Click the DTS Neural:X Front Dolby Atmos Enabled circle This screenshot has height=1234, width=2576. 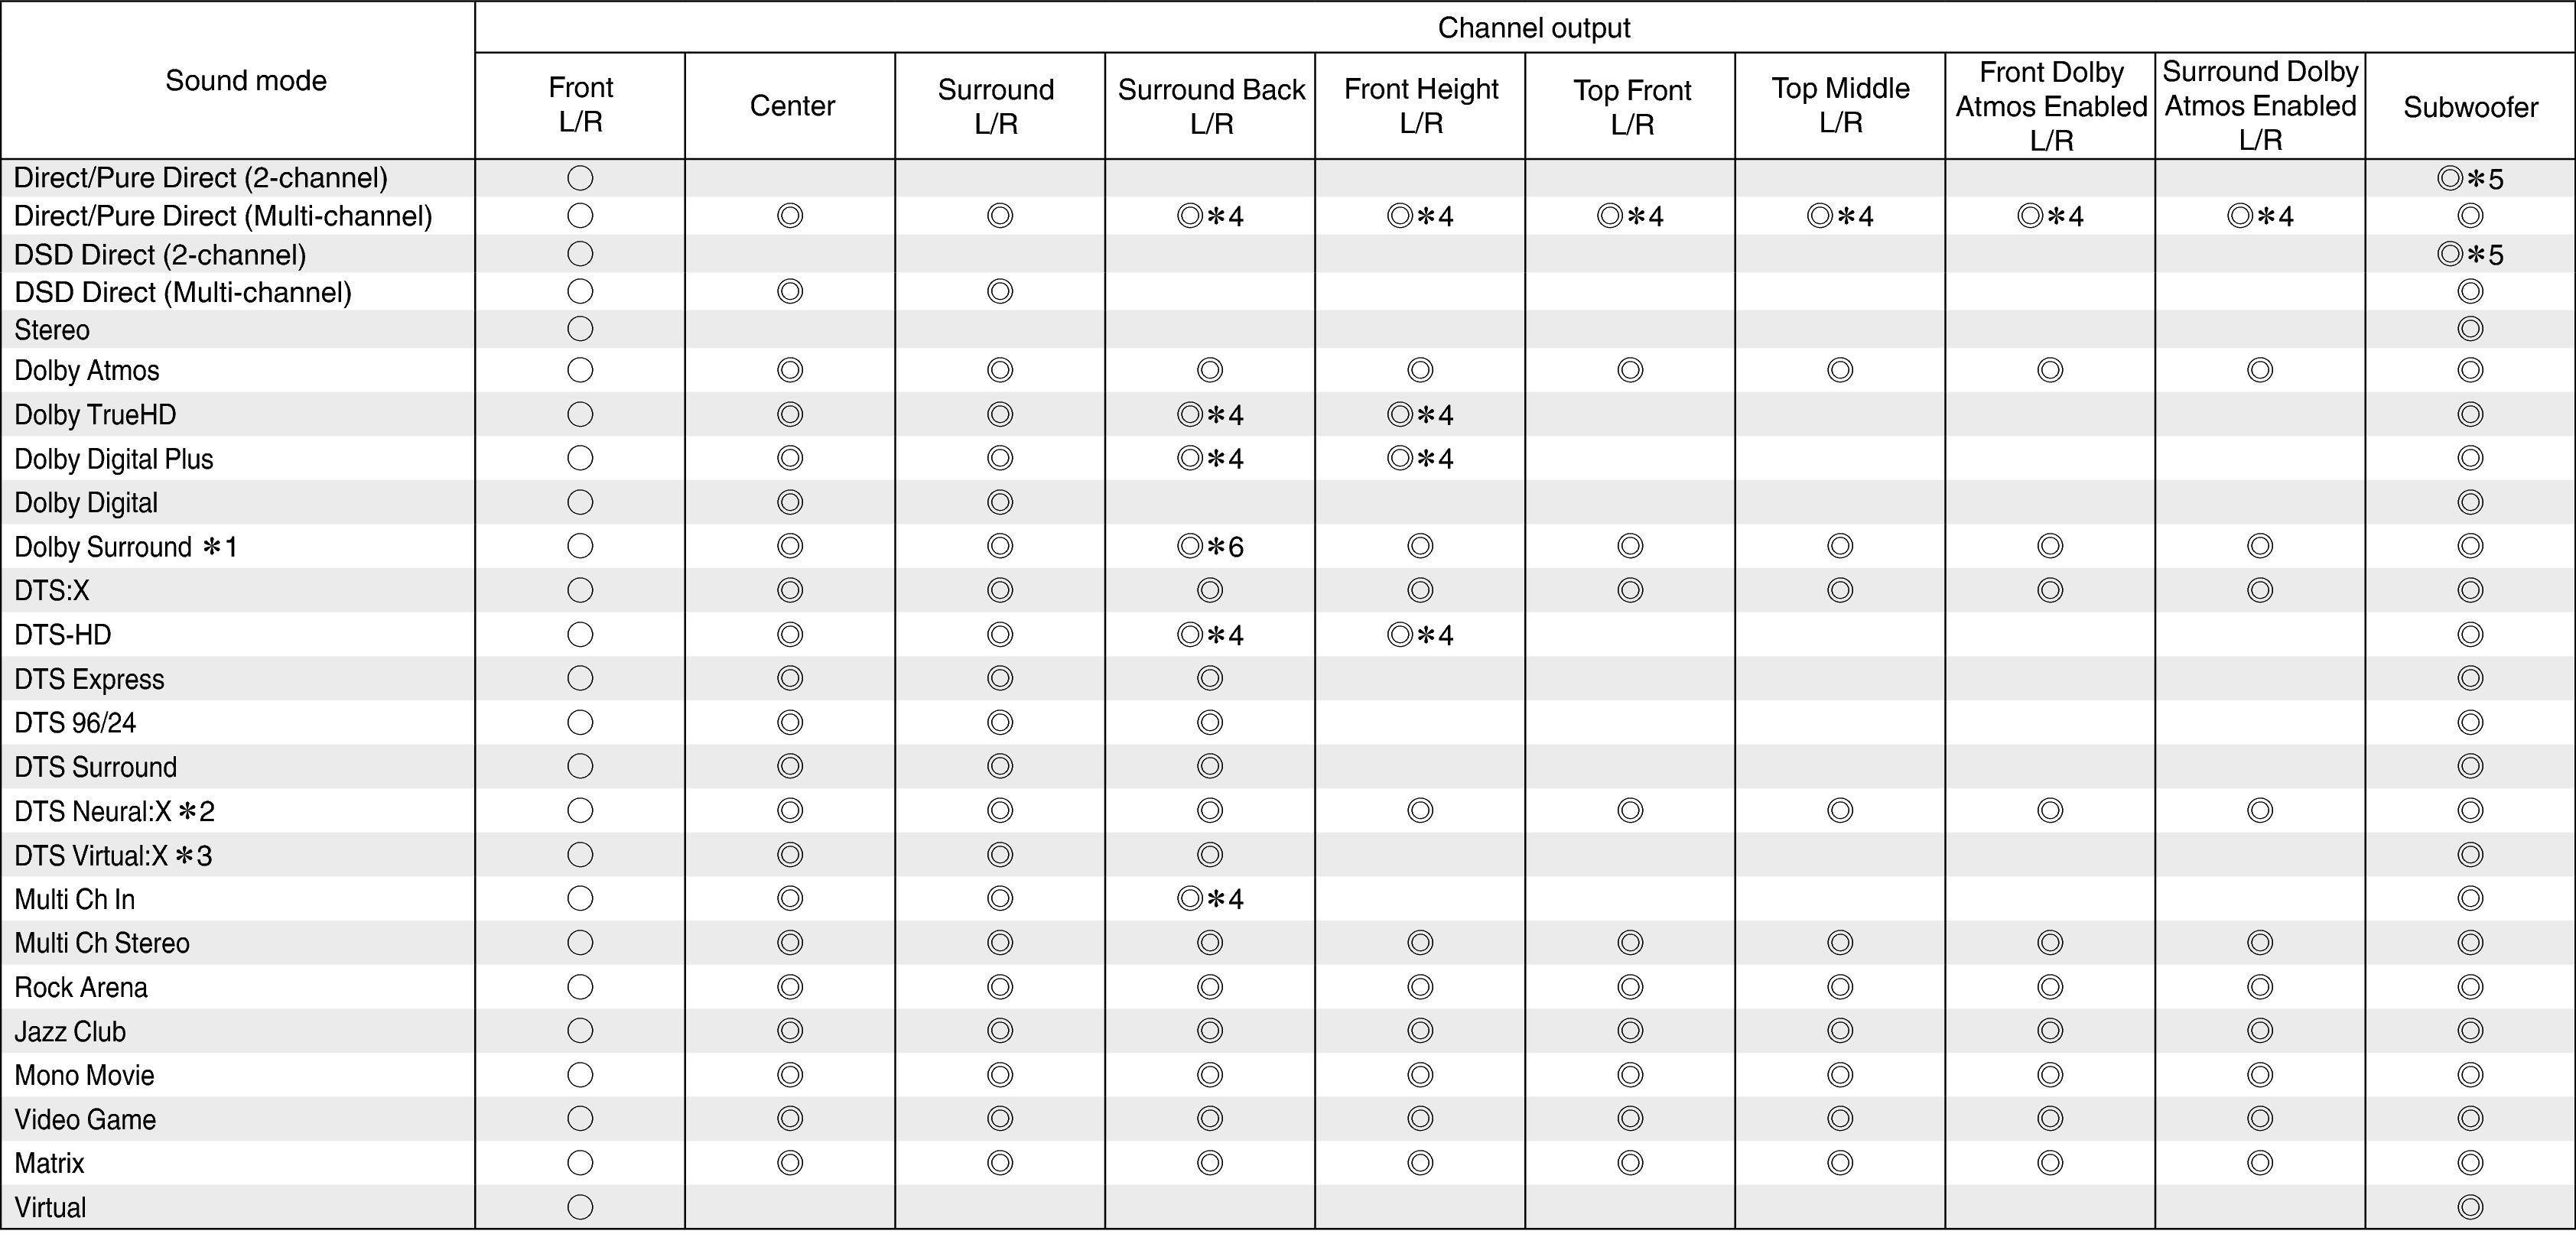click(x=2050, y=811)
